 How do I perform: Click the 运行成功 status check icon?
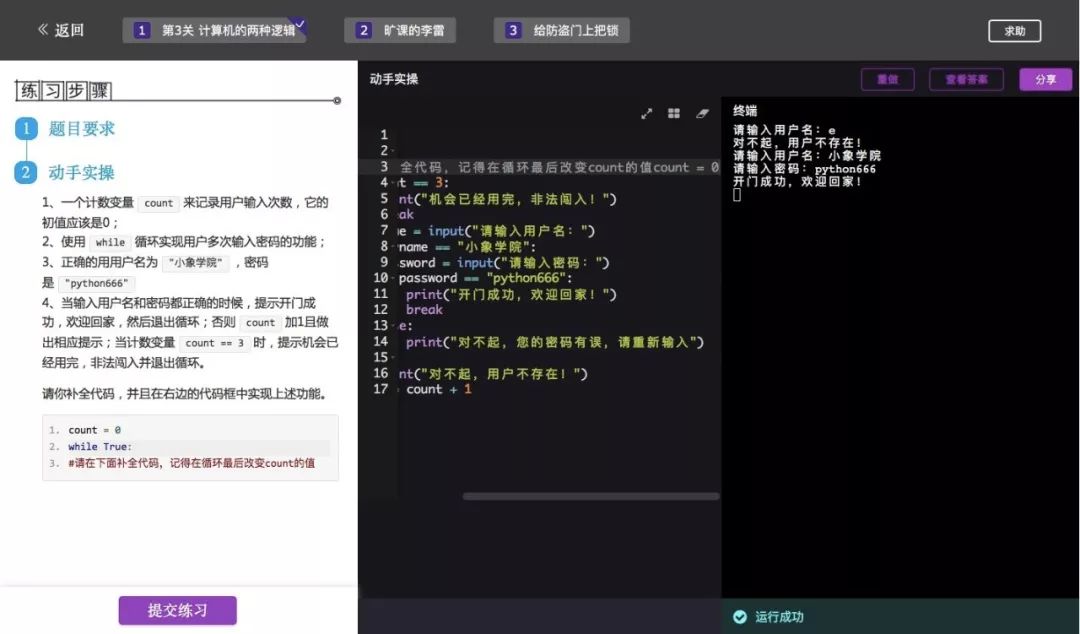pyautogui.click(x=740, y=617)
